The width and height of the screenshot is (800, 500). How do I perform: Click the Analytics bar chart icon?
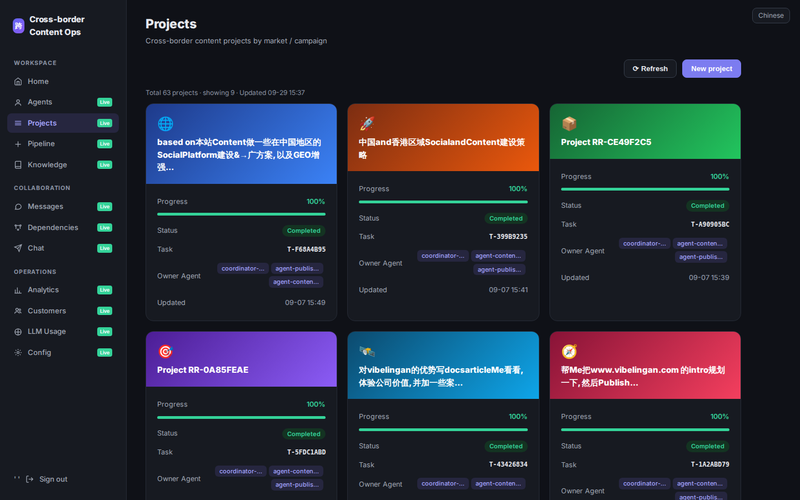pos(18,290)
